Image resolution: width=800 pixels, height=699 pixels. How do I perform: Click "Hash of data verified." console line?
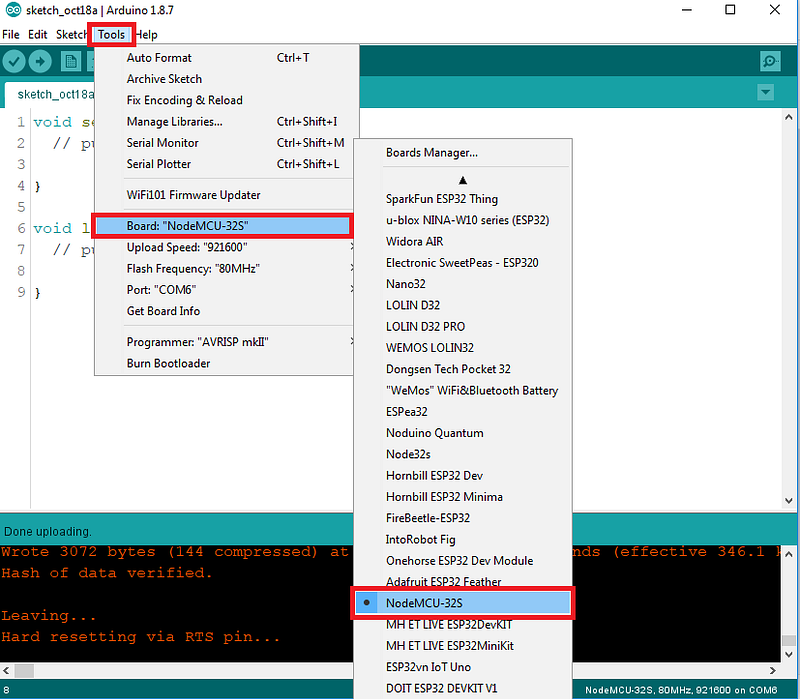(x=107, y=573)
